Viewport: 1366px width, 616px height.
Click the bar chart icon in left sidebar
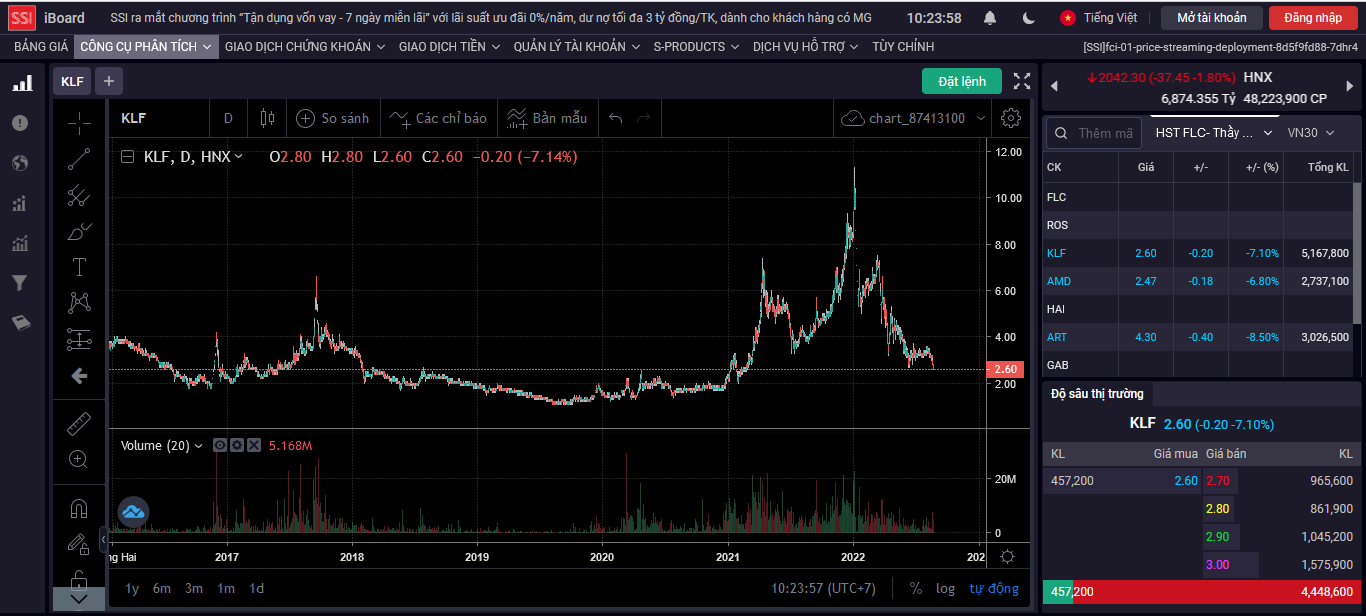(x=21, y=83)
